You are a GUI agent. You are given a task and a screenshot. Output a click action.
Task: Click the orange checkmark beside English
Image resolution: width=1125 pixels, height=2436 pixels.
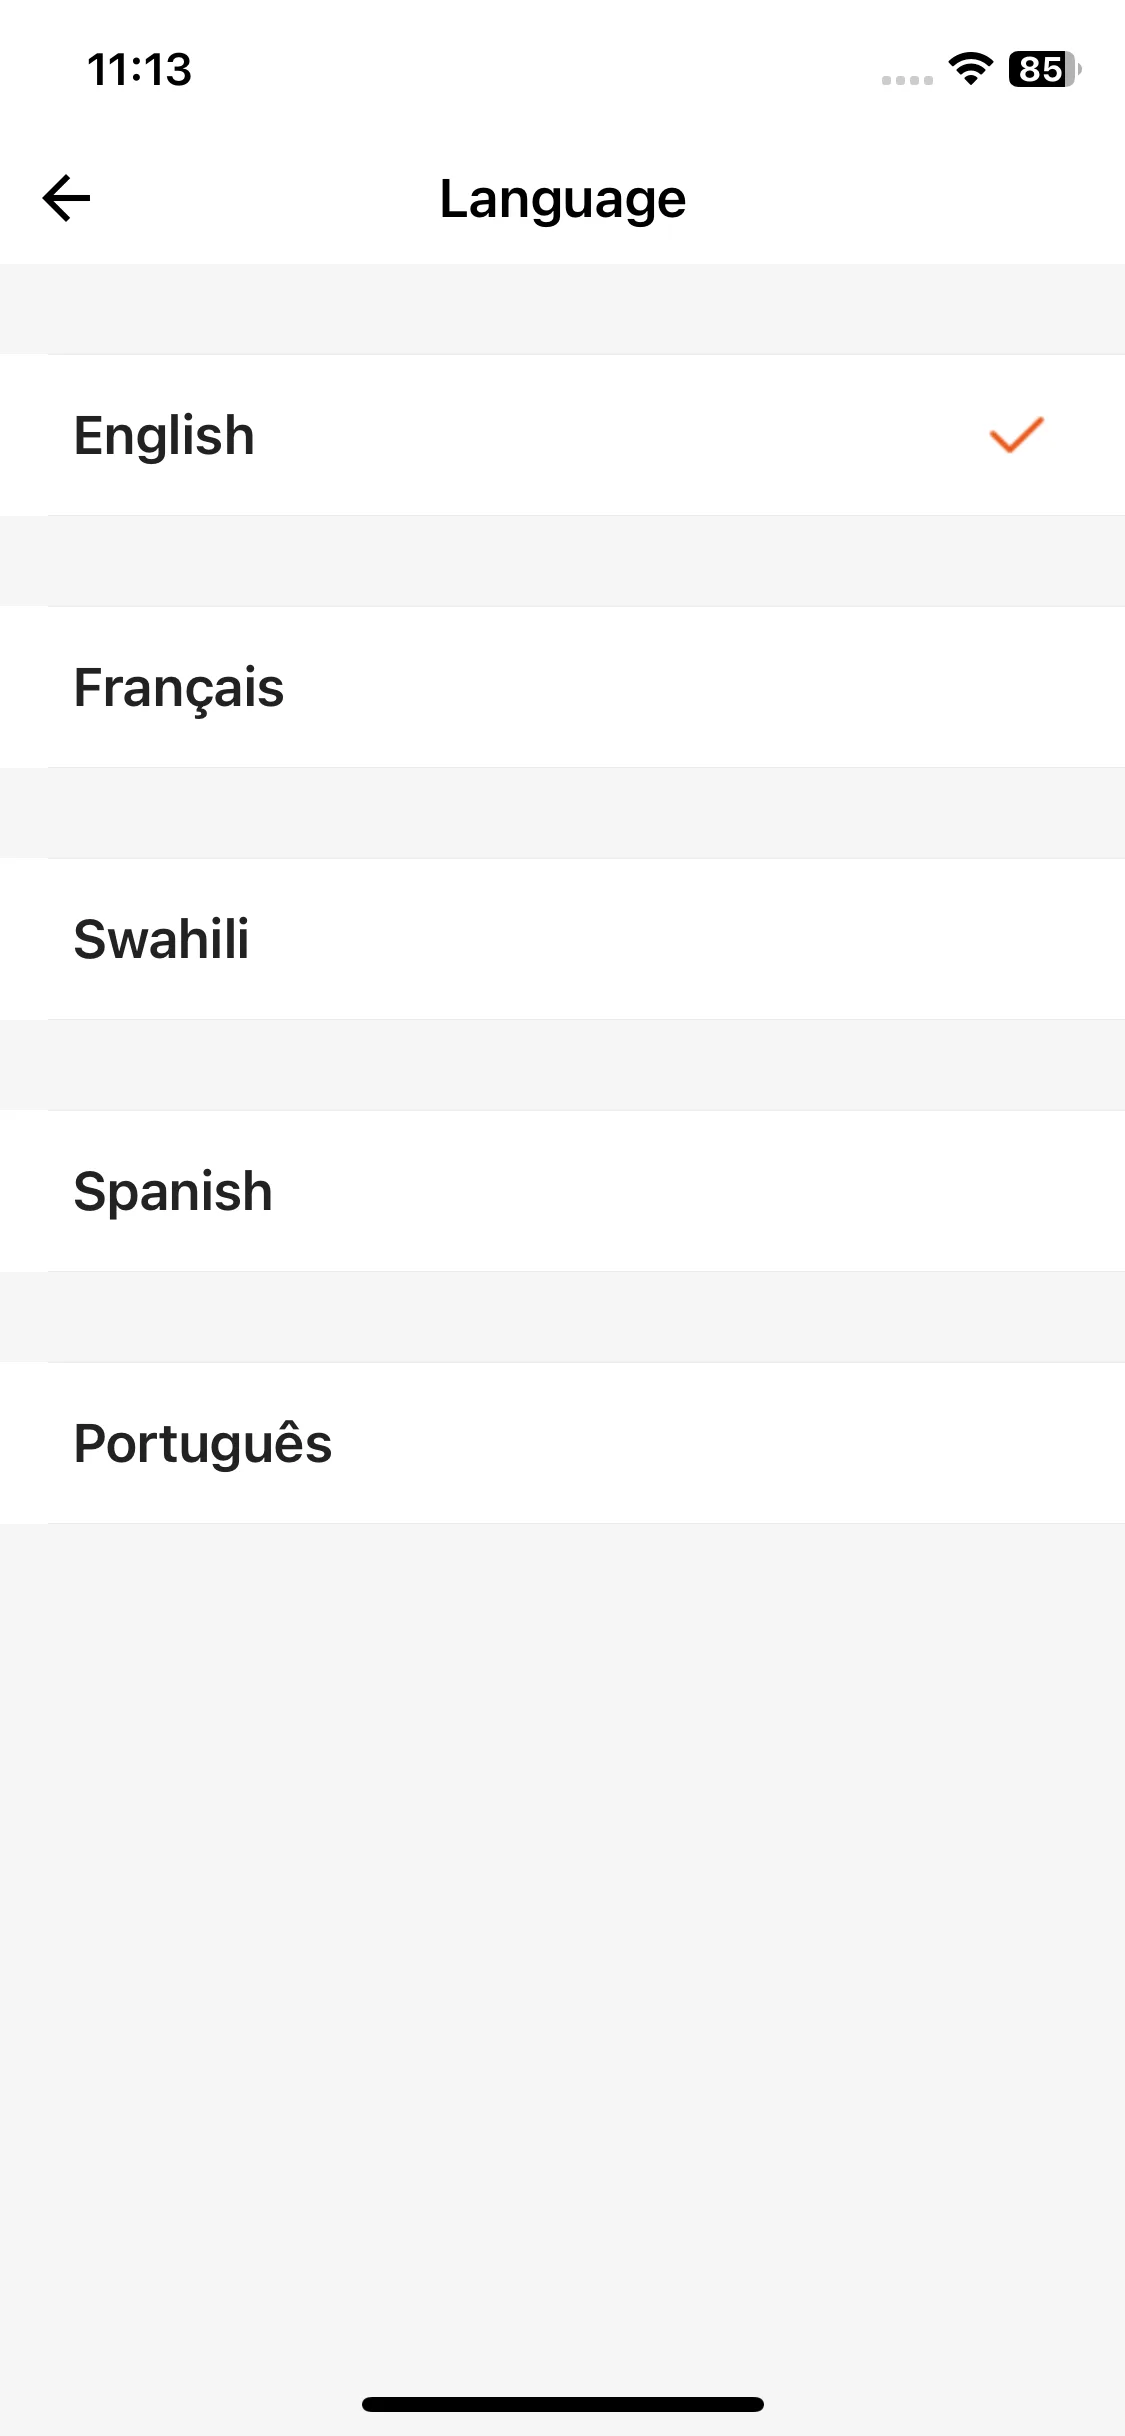coord(1016,435)
